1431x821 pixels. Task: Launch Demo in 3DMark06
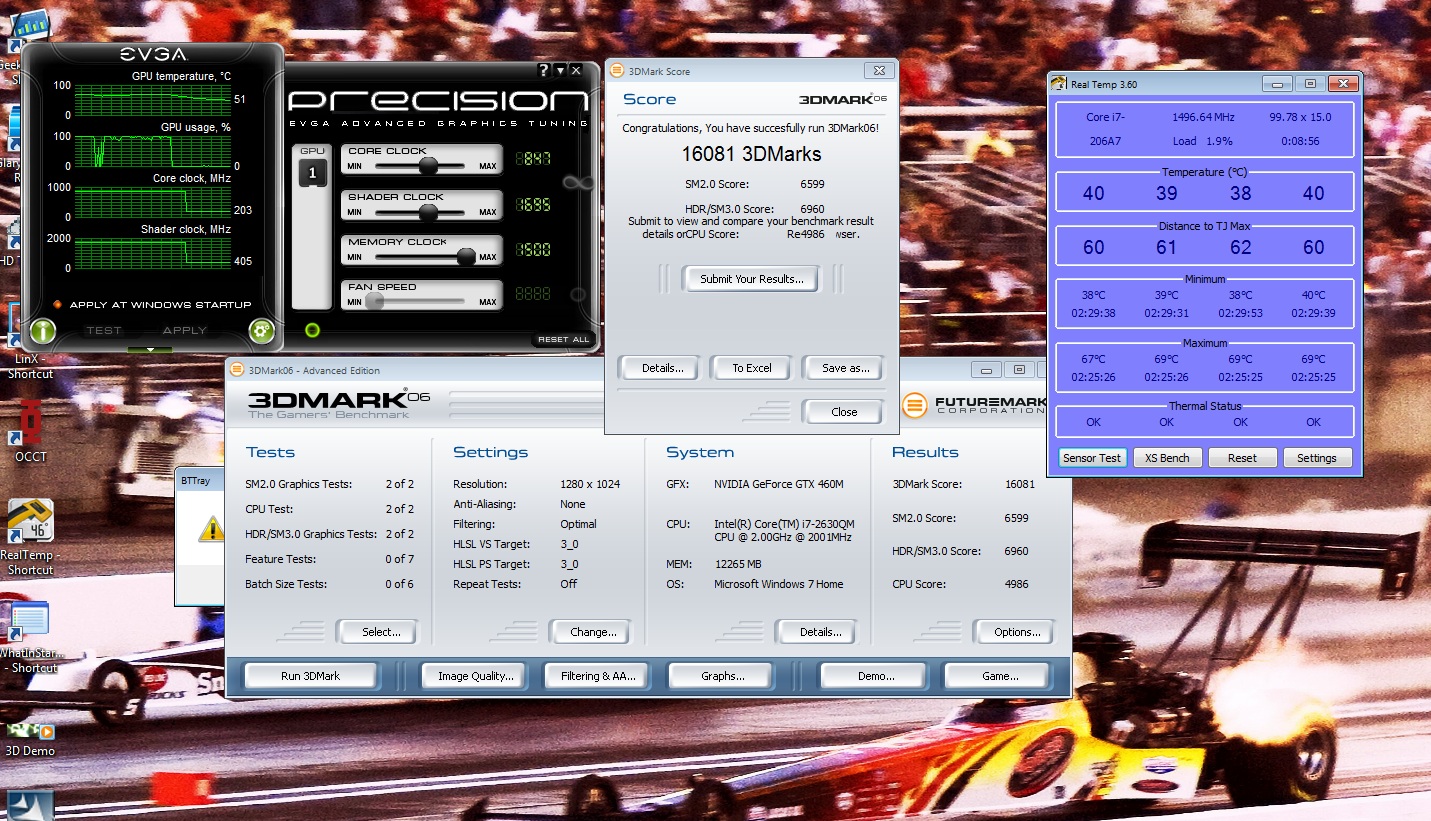click(x=875, y=676)
